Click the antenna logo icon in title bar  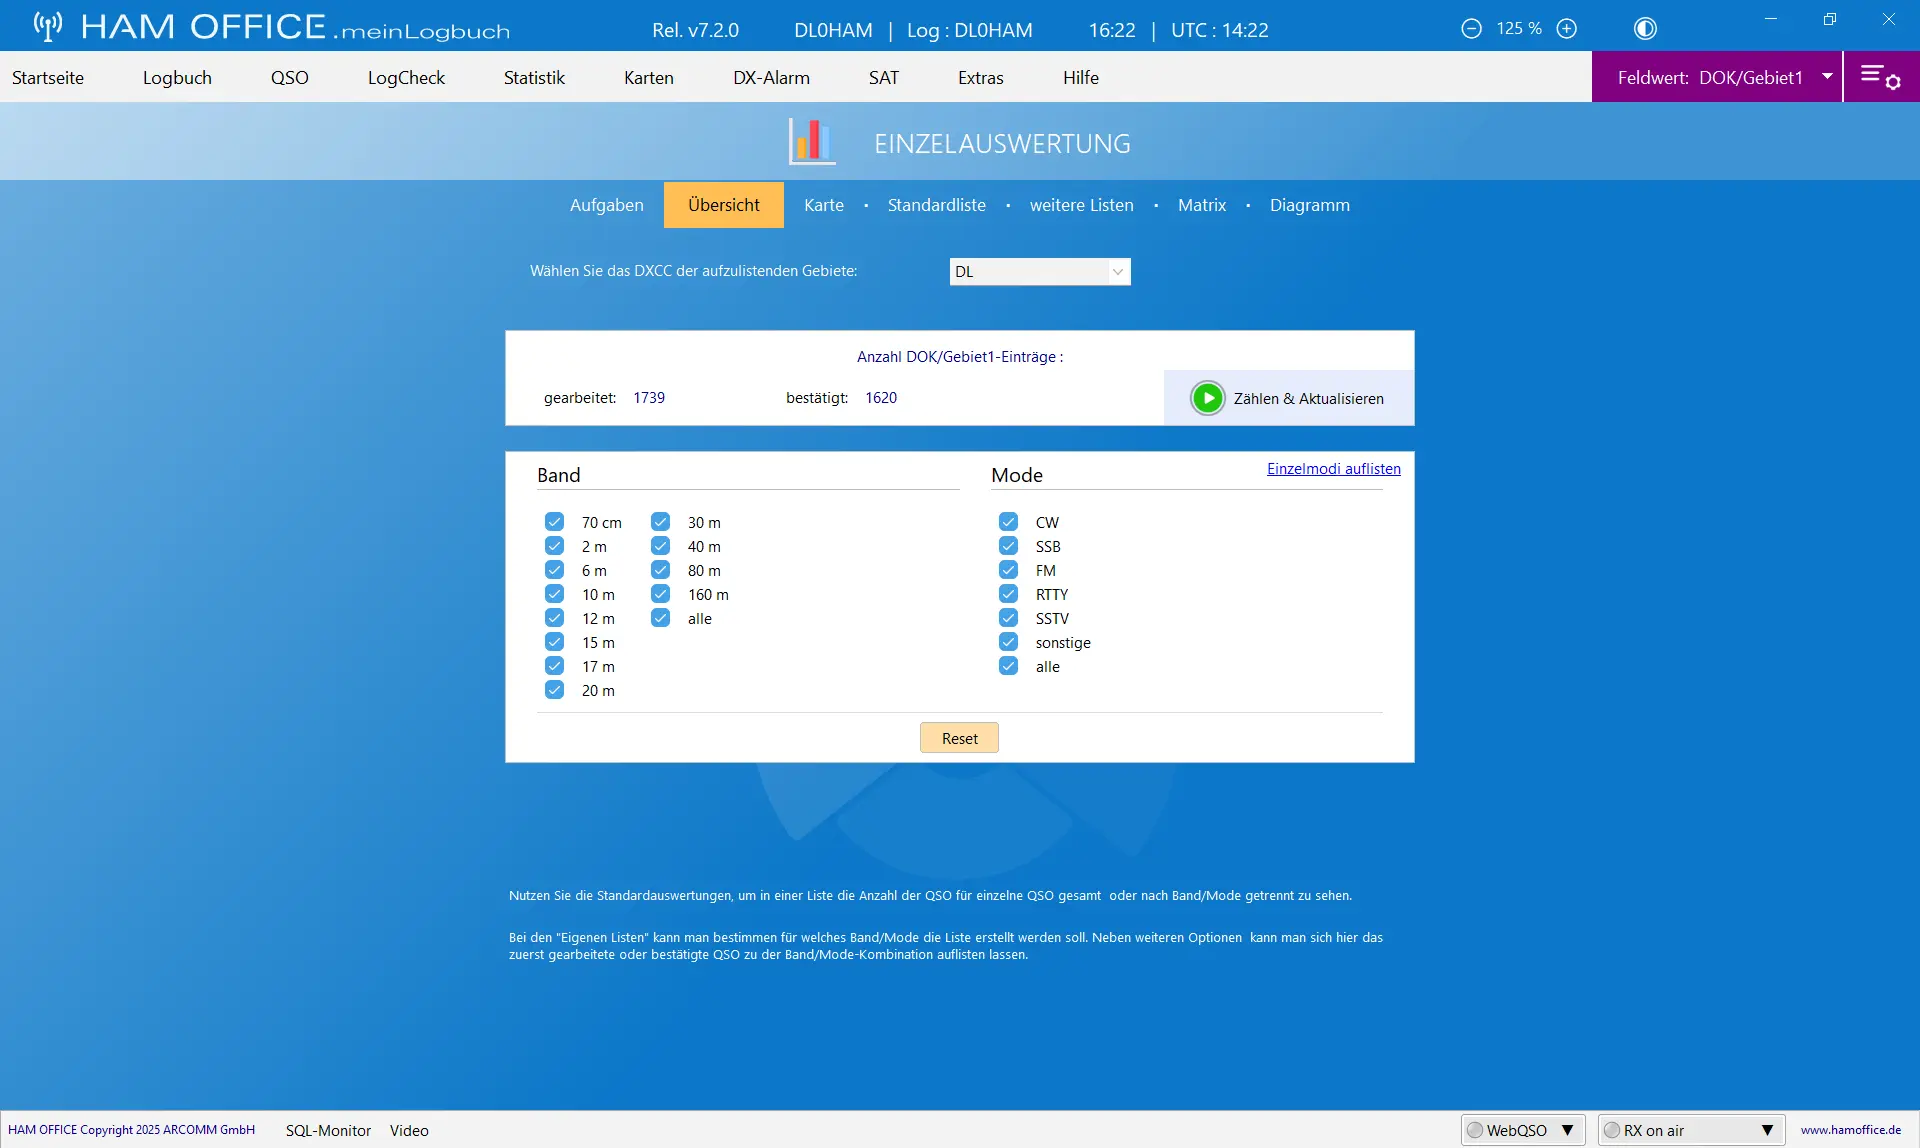[47, 26]
